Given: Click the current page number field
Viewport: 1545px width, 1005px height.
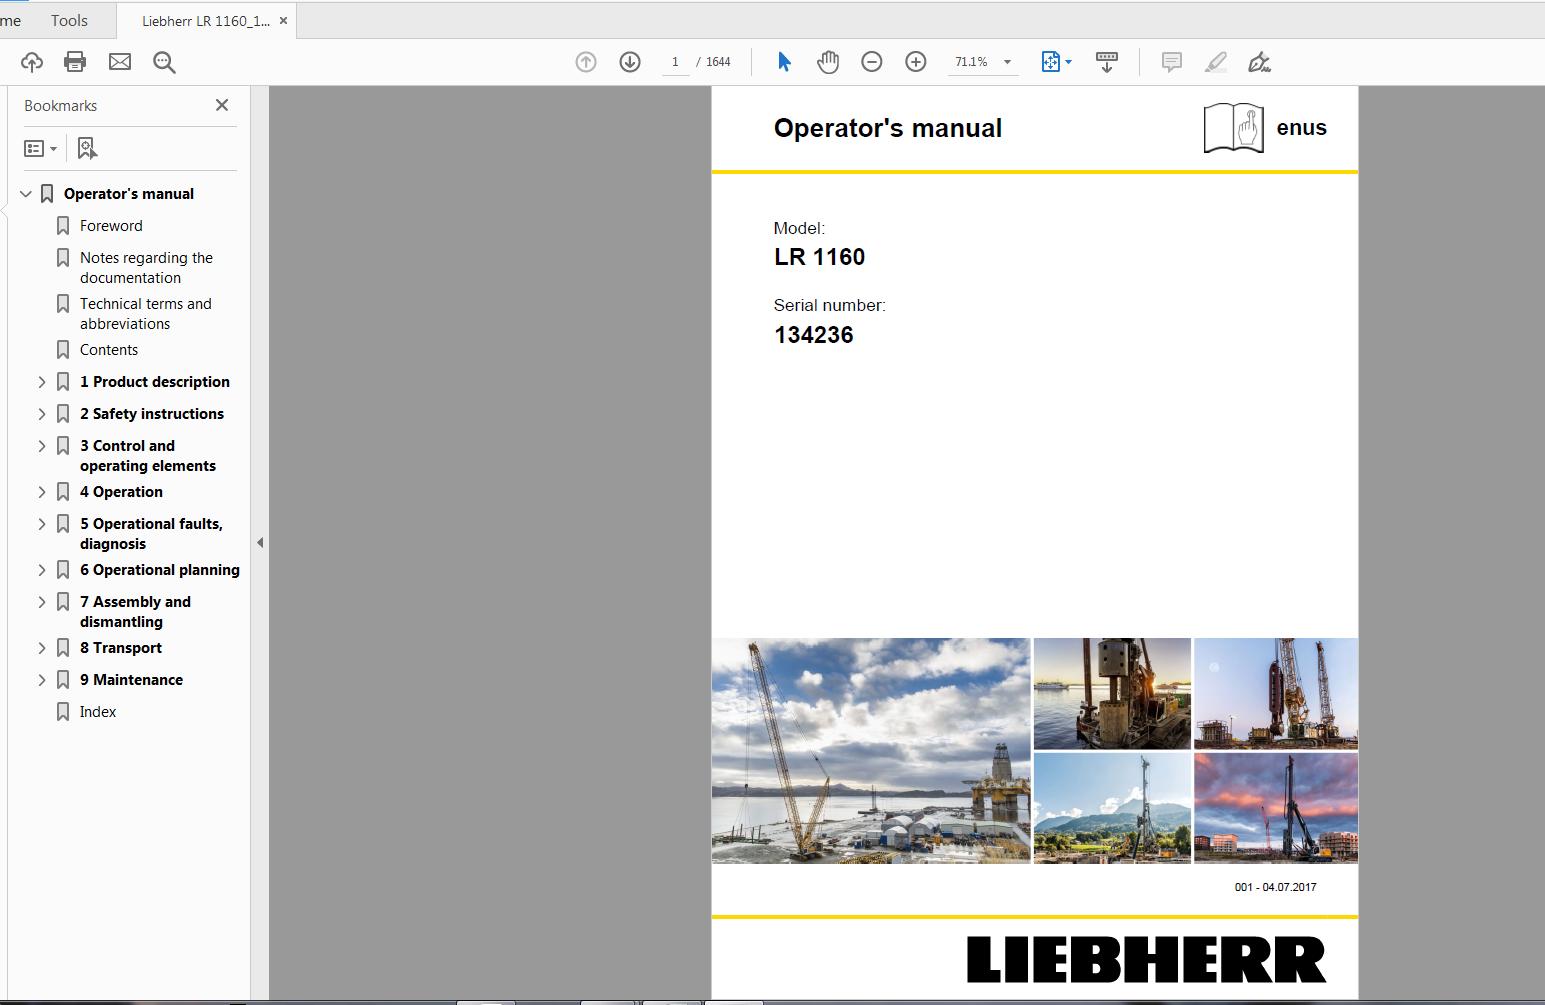Looking at the screenshot, I should [x=675, y=62].
